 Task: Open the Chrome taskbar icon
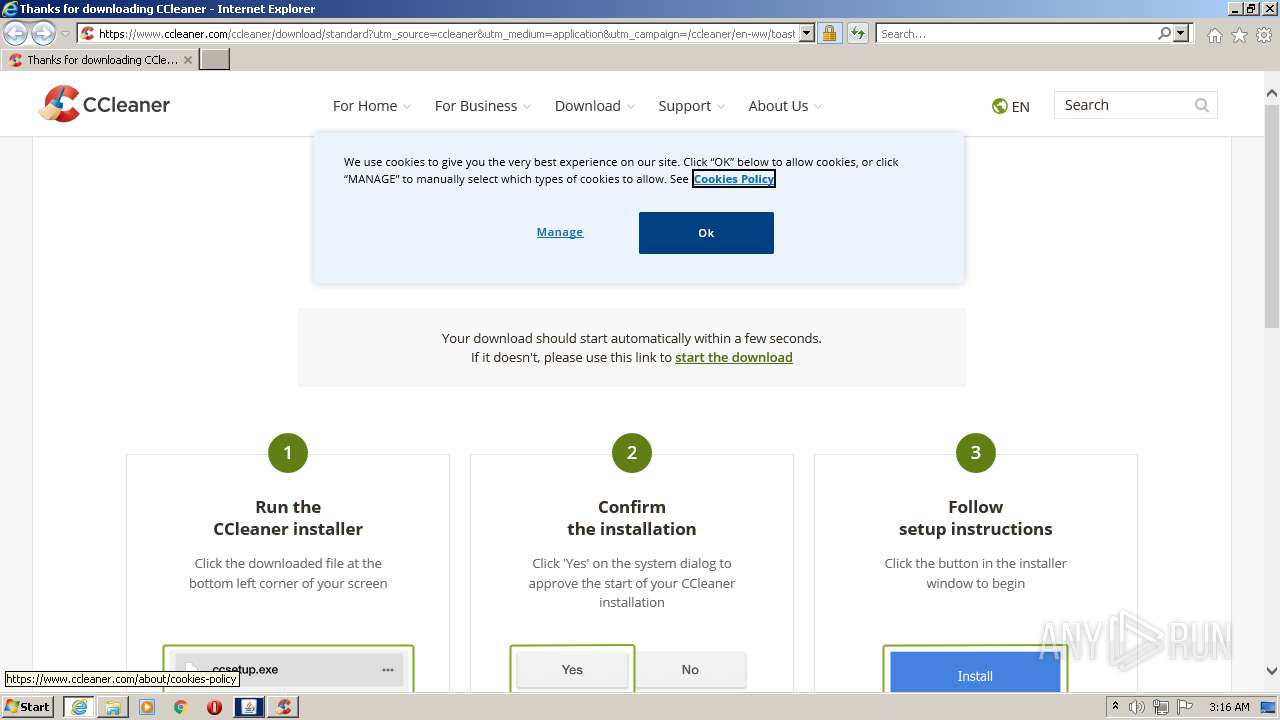(181, 707)
